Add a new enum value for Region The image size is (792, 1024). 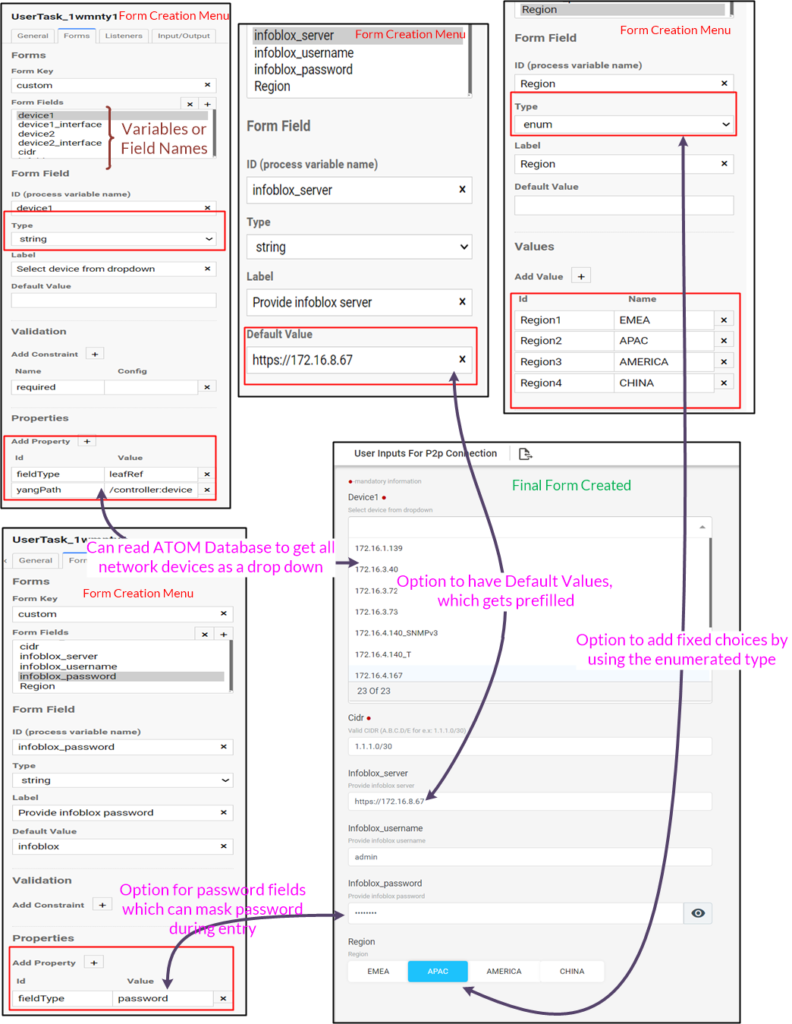[581, 276]
